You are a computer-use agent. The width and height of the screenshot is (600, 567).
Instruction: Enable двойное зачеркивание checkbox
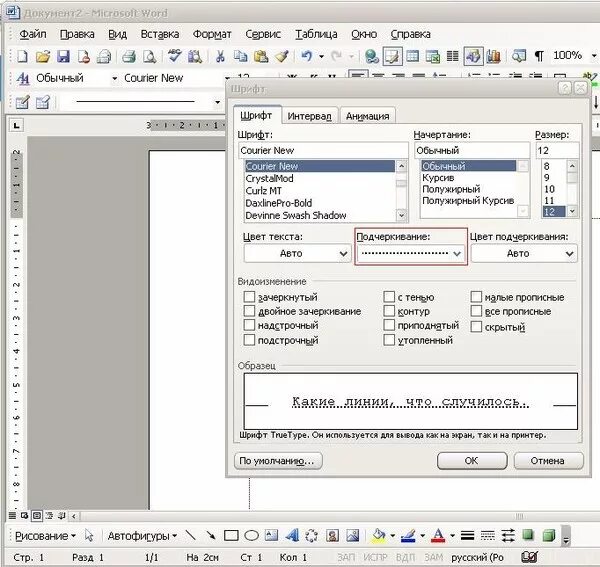(x=249, y=311)
